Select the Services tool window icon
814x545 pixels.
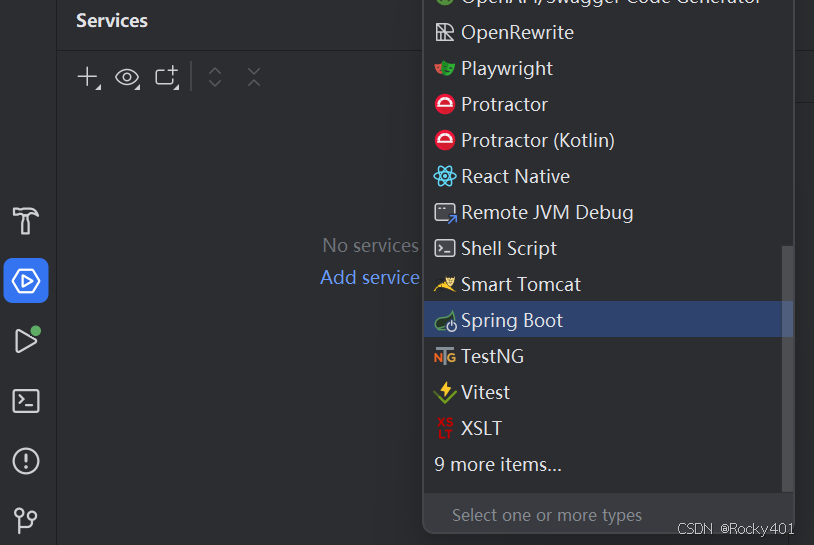point(26,281)
